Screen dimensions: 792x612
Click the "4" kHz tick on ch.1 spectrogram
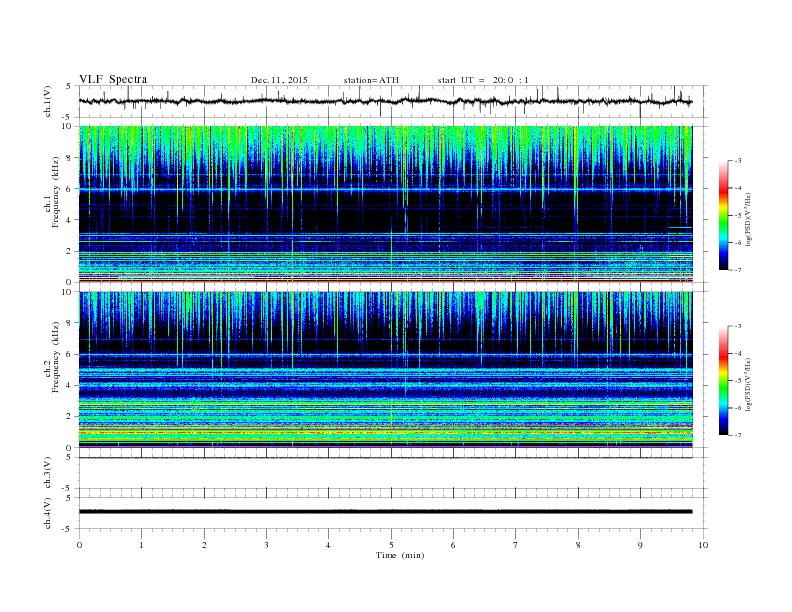point(70,220)
